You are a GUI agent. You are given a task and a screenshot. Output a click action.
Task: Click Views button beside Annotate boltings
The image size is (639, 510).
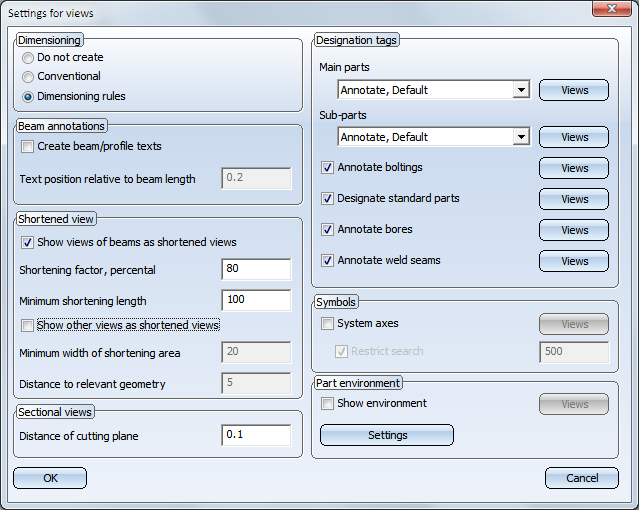574,168
